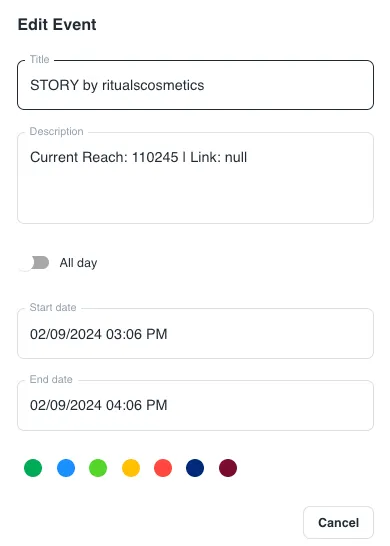Screen dimensions: 390x546
Task: Choose the blue color dot
Action: [x=66, y=468]
